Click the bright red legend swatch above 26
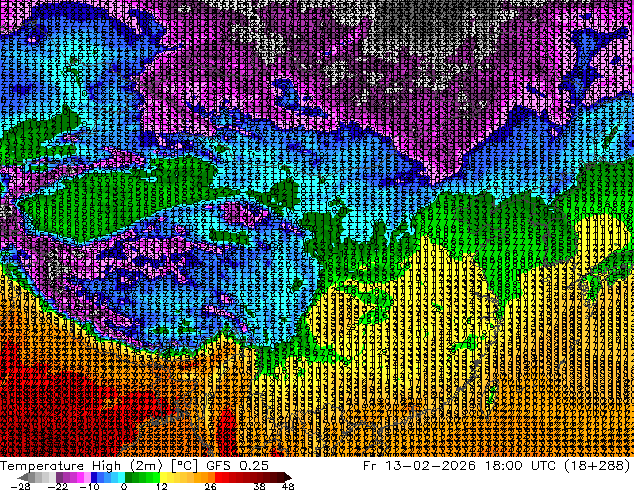Viewport: 634px width, 490px height. point(218,477)
